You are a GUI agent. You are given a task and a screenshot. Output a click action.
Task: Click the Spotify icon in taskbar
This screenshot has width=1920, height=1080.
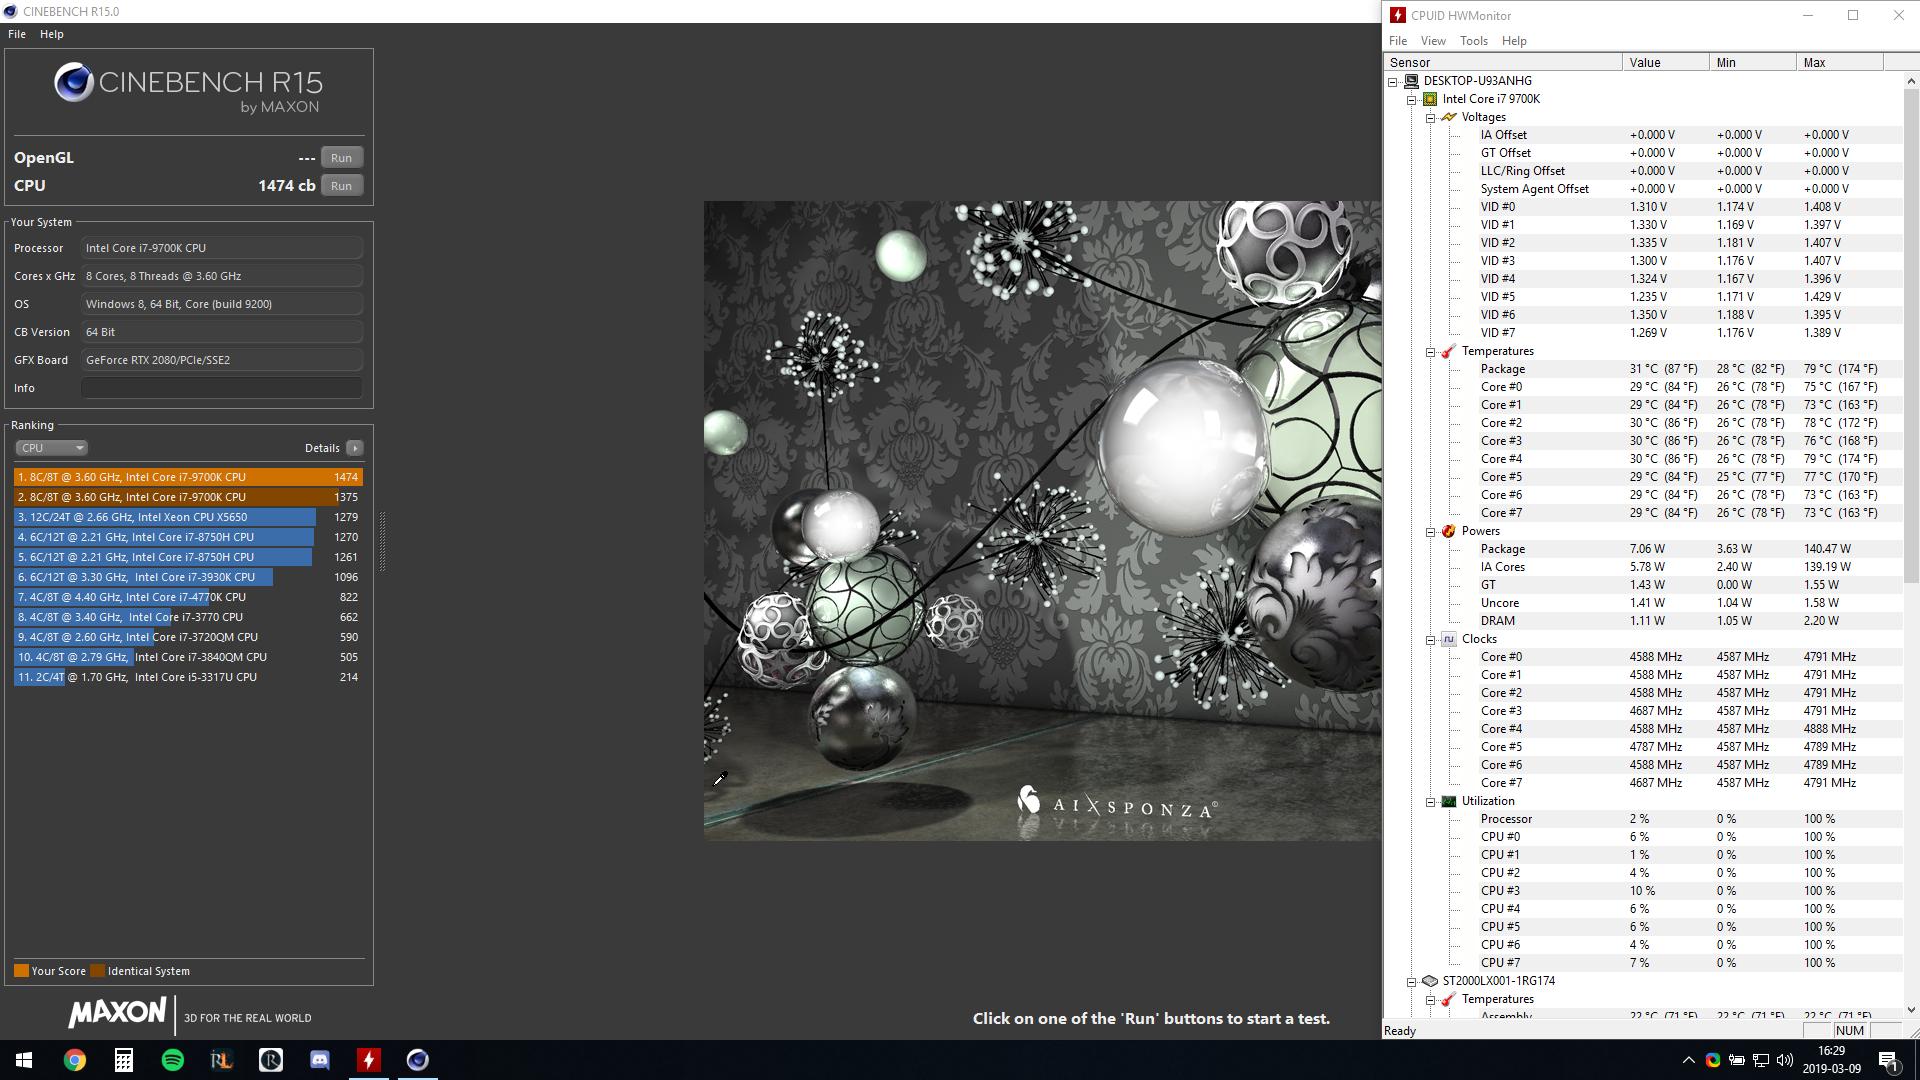[172, 1060]
